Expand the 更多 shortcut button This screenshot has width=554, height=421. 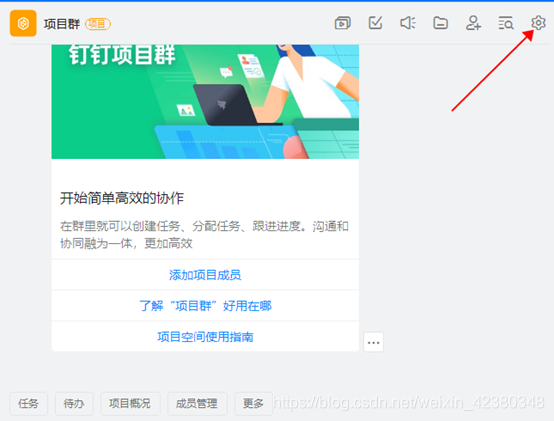tap(253, 403)
